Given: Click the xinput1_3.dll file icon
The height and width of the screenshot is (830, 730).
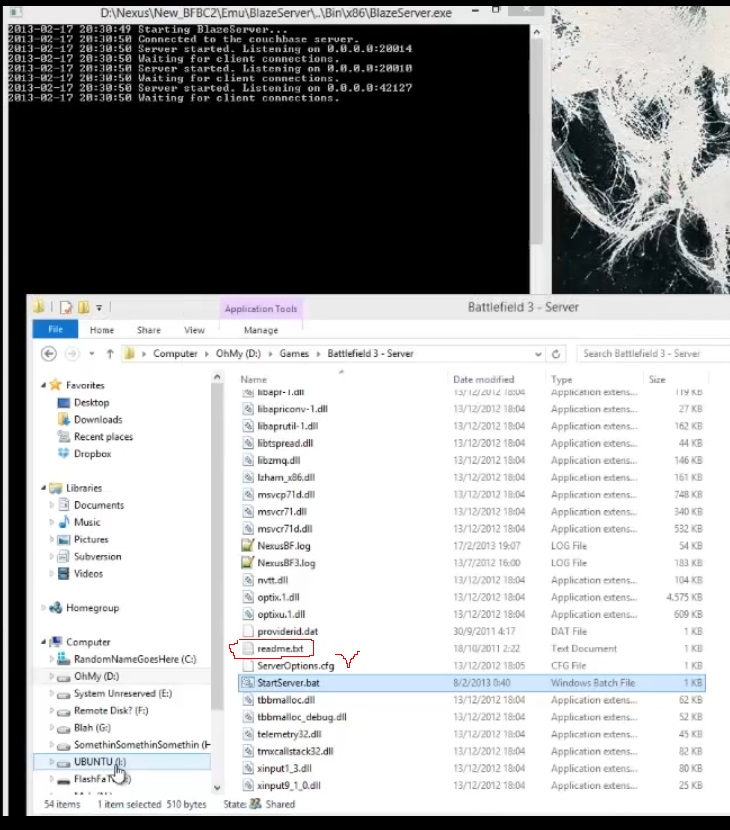Looking at the screenshot, I should click(247, 768).
